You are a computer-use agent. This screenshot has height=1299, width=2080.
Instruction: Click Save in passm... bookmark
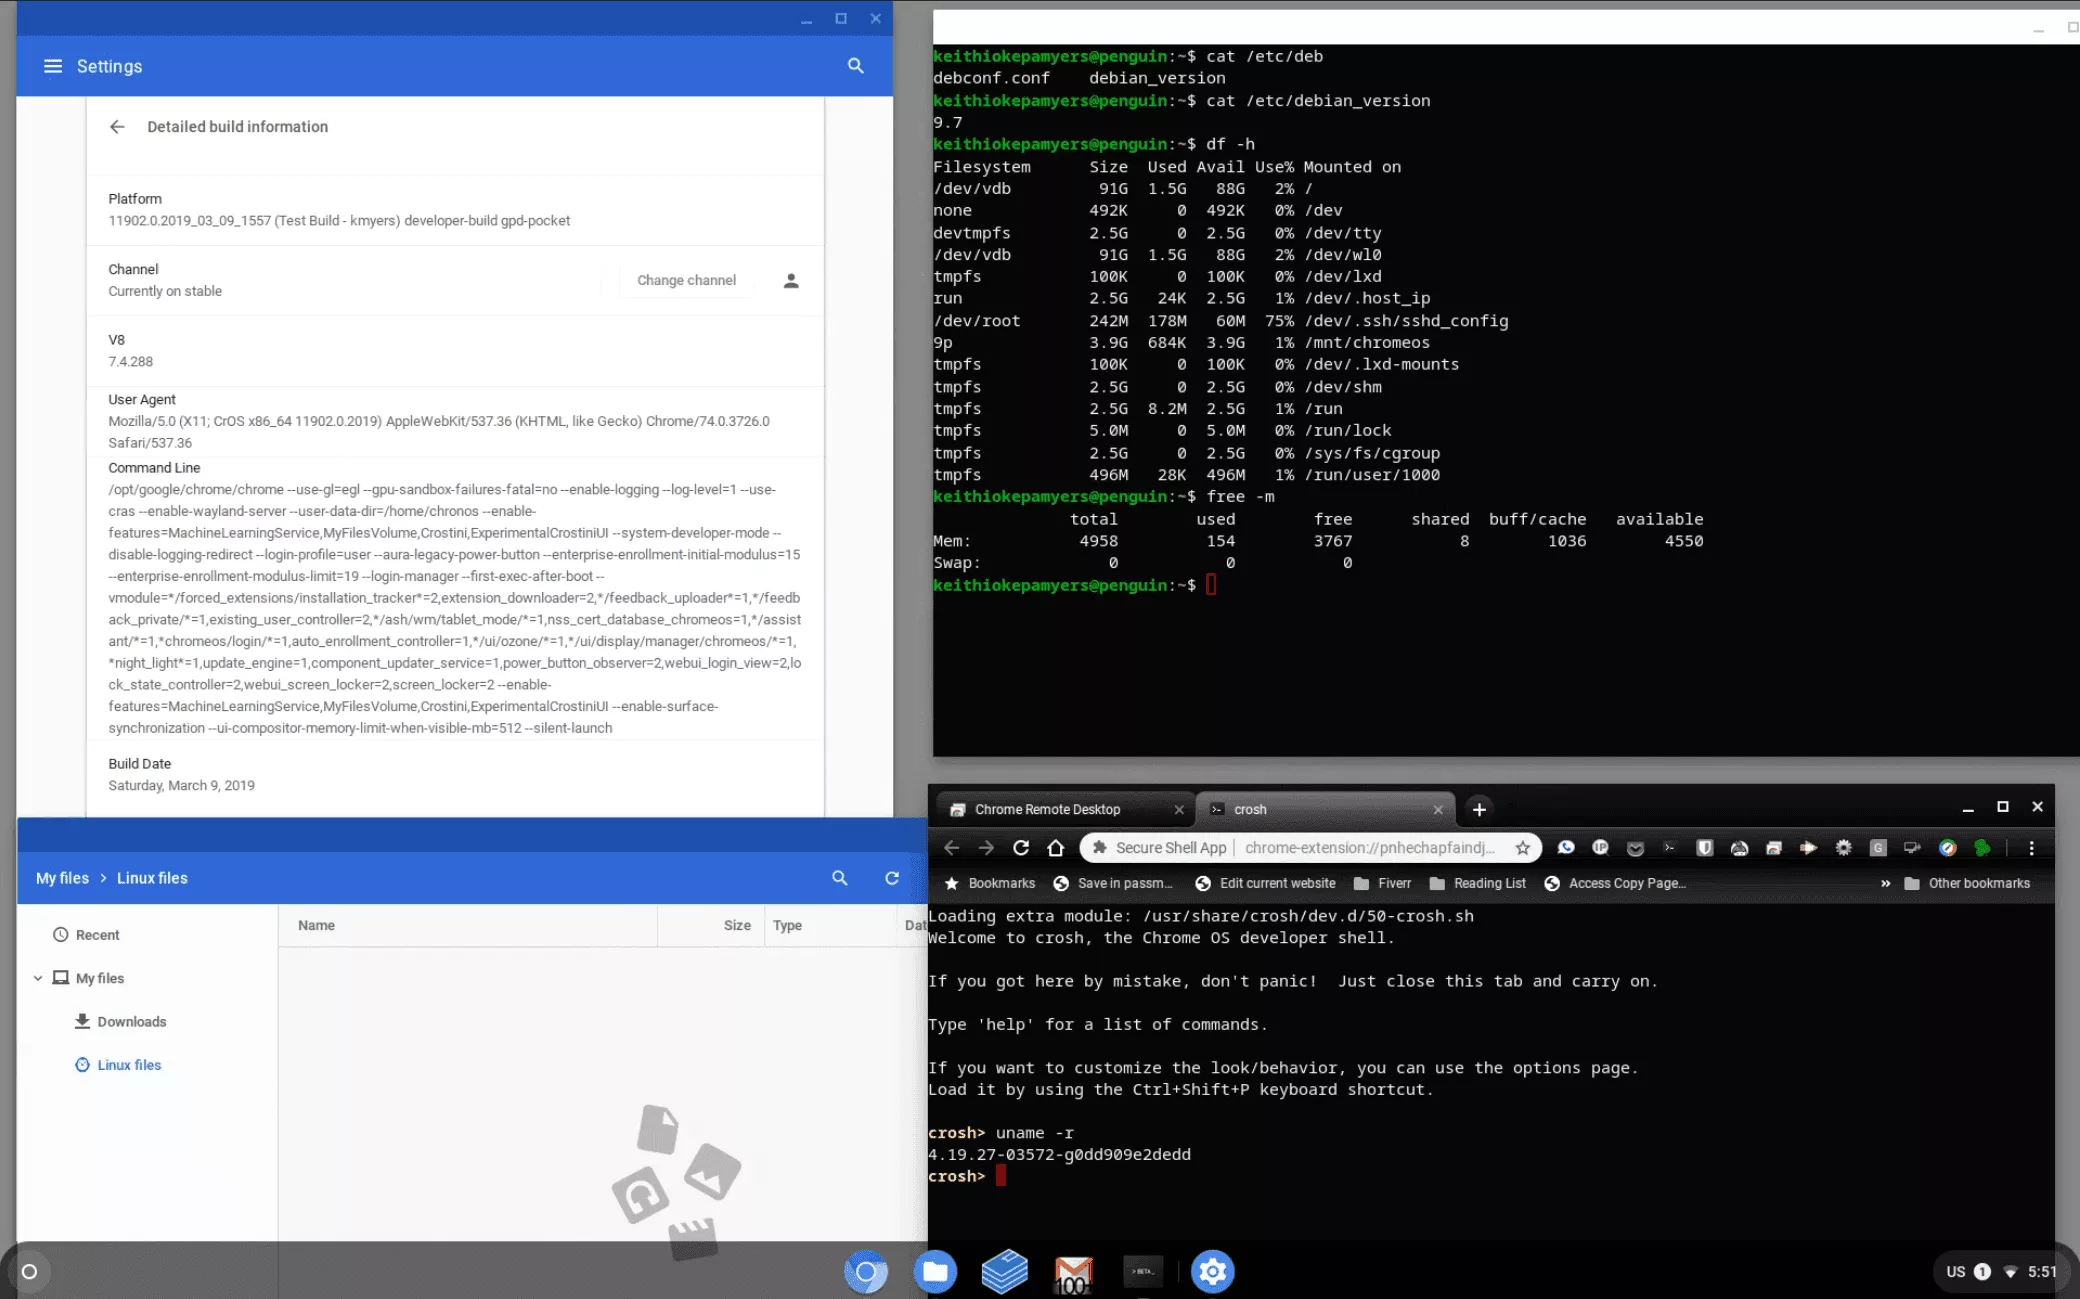pyautogui.click(x=1113, y=884)
